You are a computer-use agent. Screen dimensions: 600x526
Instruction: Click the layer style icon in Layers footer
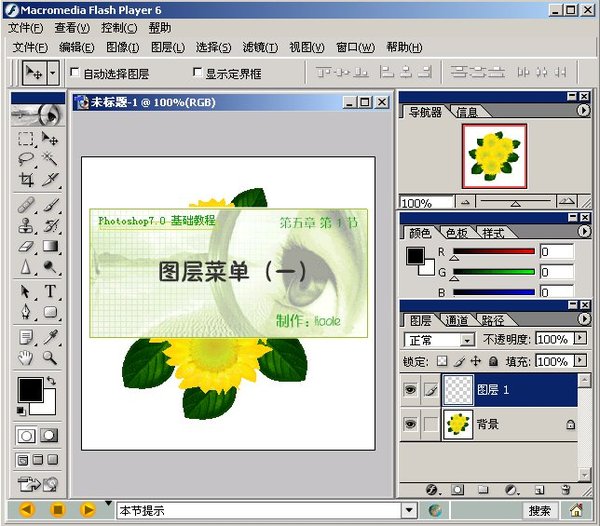(432, 490)
